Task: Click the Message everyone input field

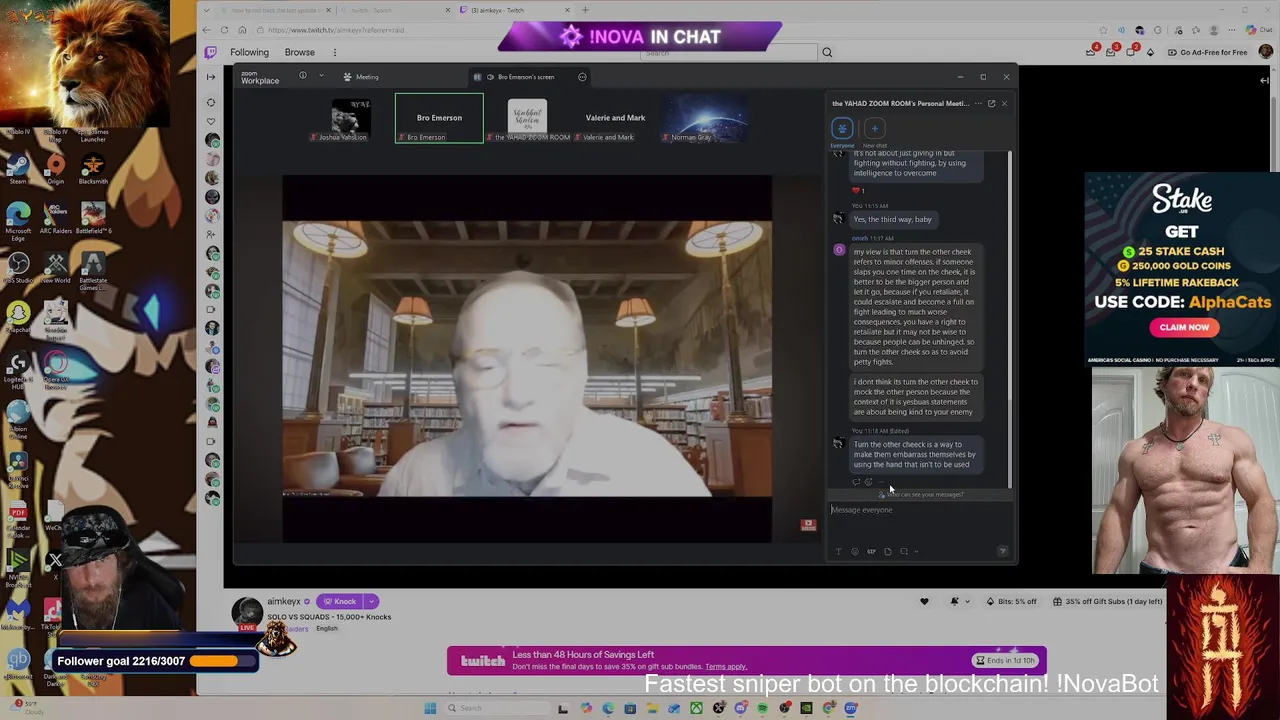Action: [x=920, y=510]
